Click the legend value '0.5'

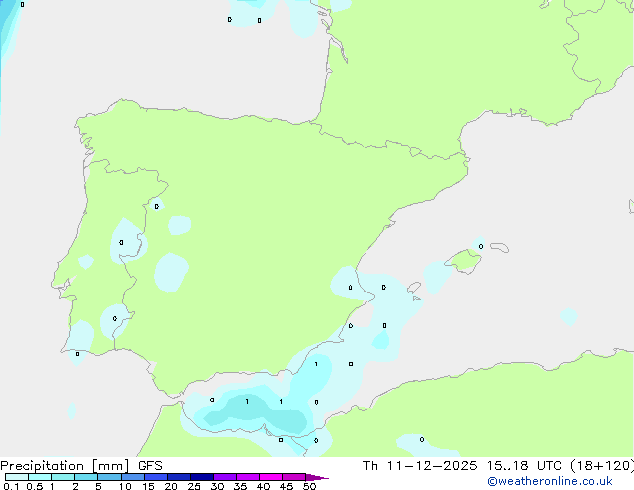point(35,486)
